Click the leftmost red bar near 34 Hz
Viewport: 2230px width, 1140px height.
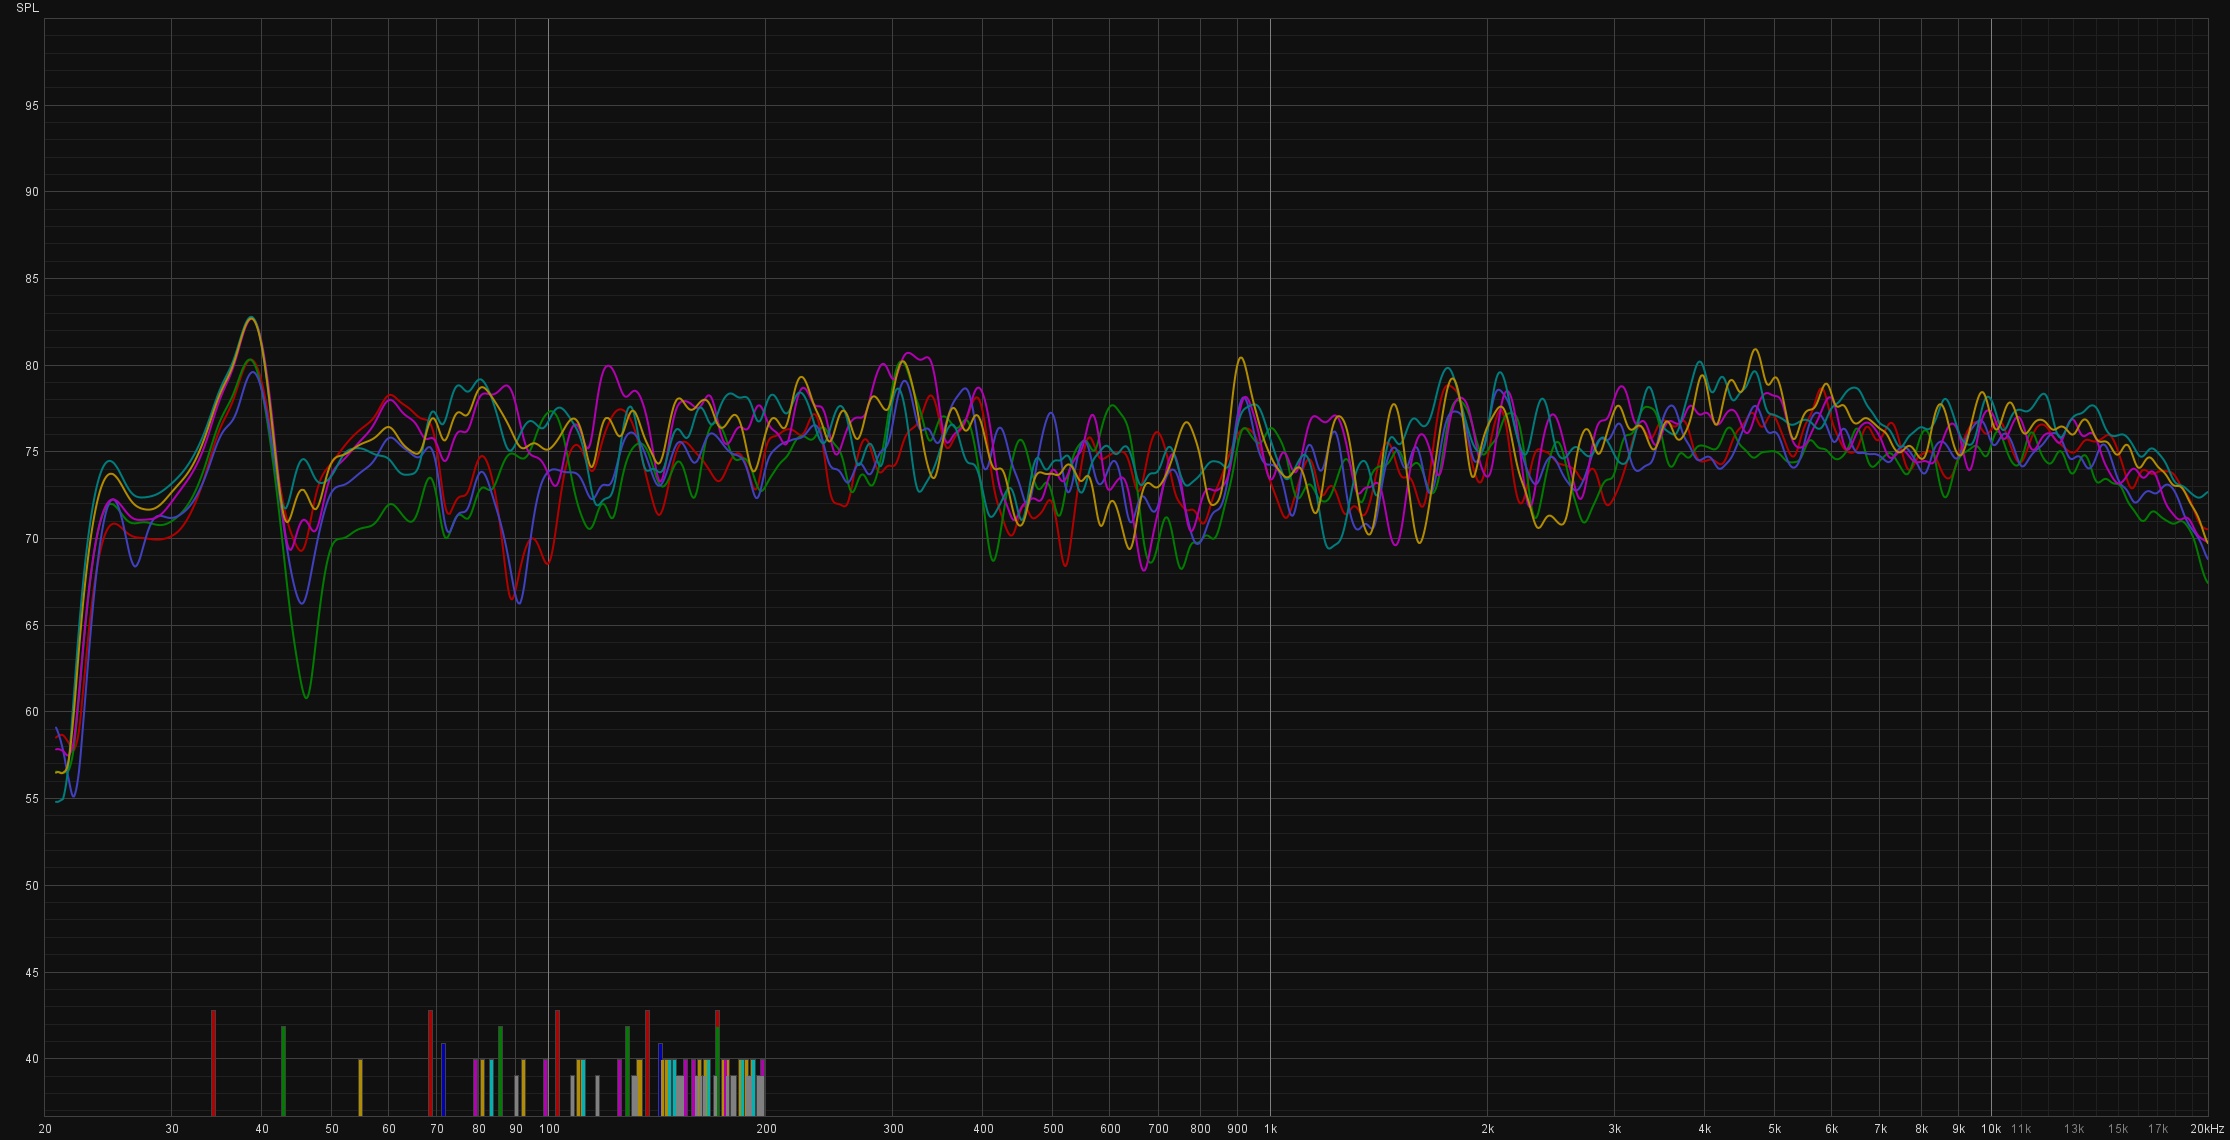click(213, 1062)
